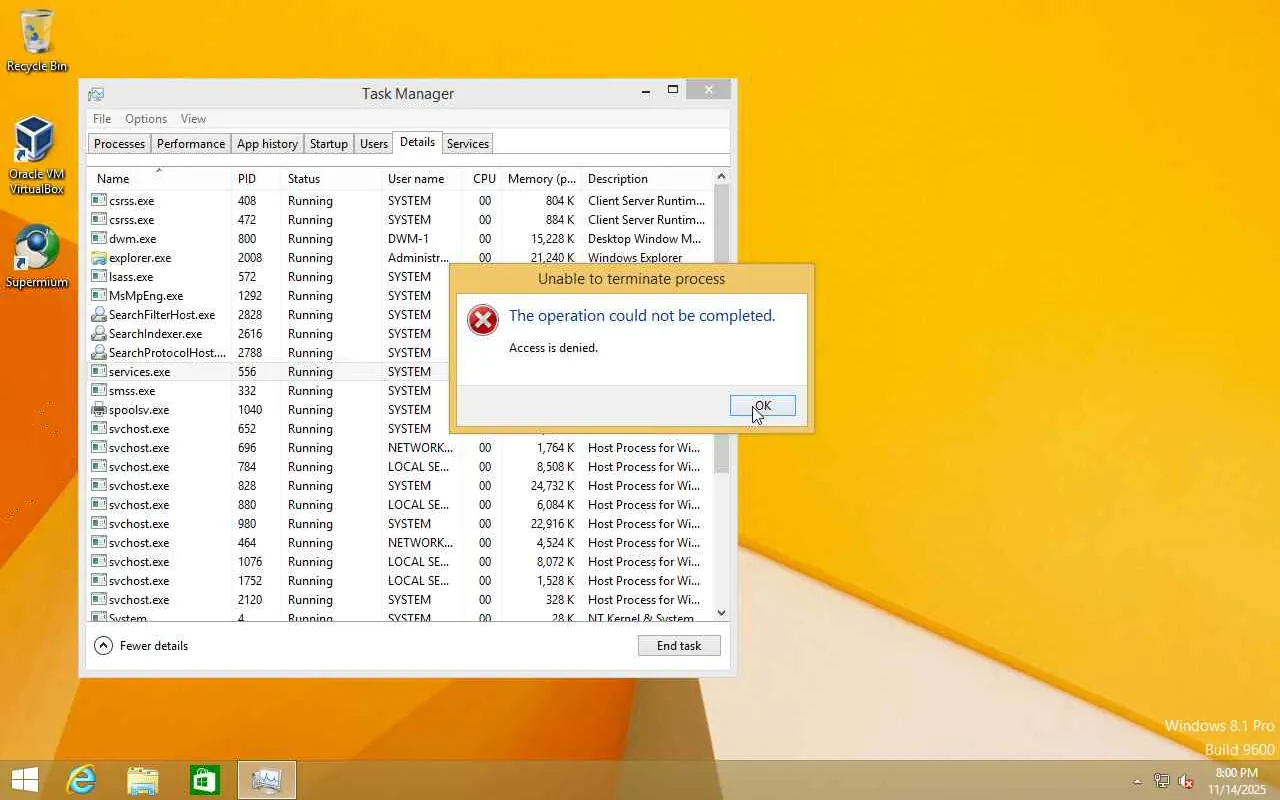
Task: Sort by the CPU column header
Action: 483,179
